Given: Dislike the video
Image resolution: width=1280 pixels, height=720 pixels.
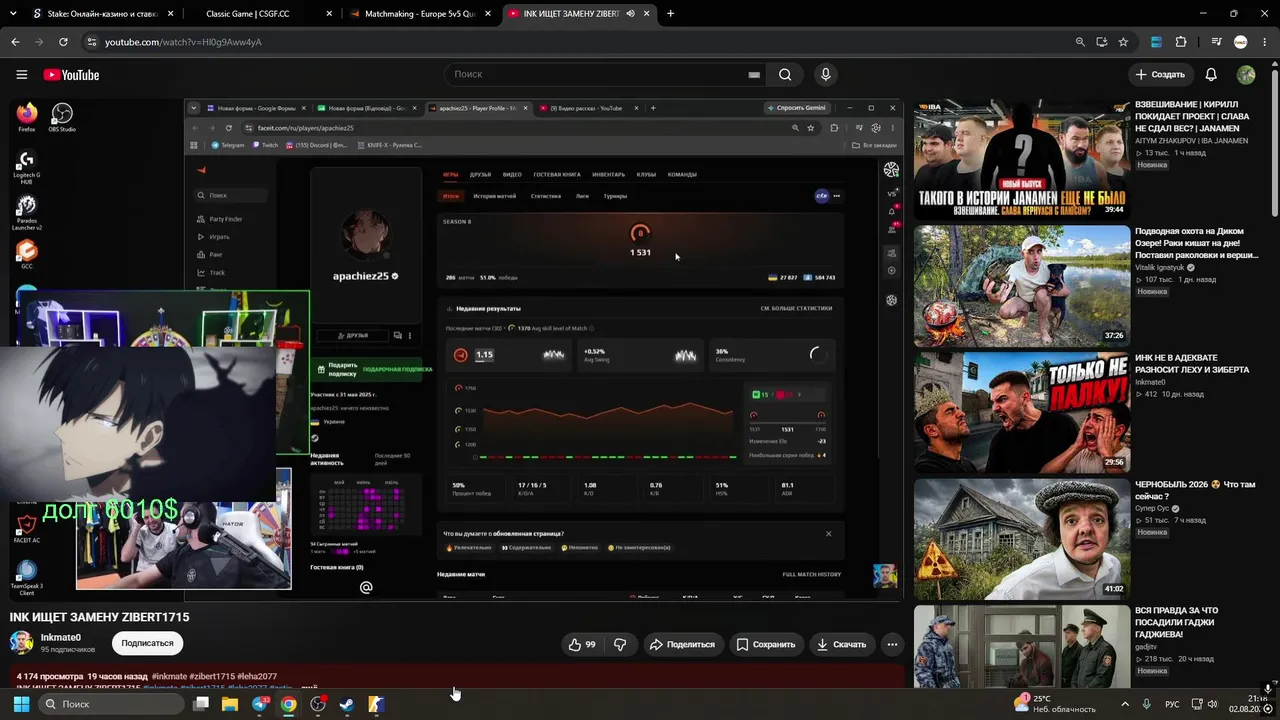Looking at the screenshot, I should point(620,645).
